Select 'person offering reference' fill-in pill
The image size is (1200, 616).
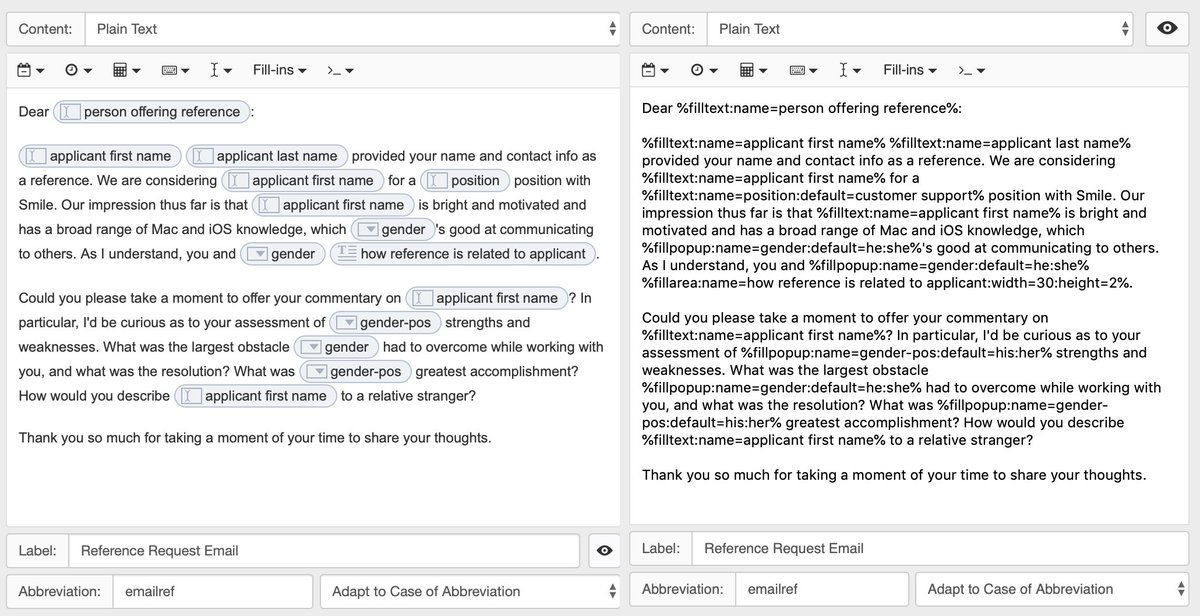(152, 112)
